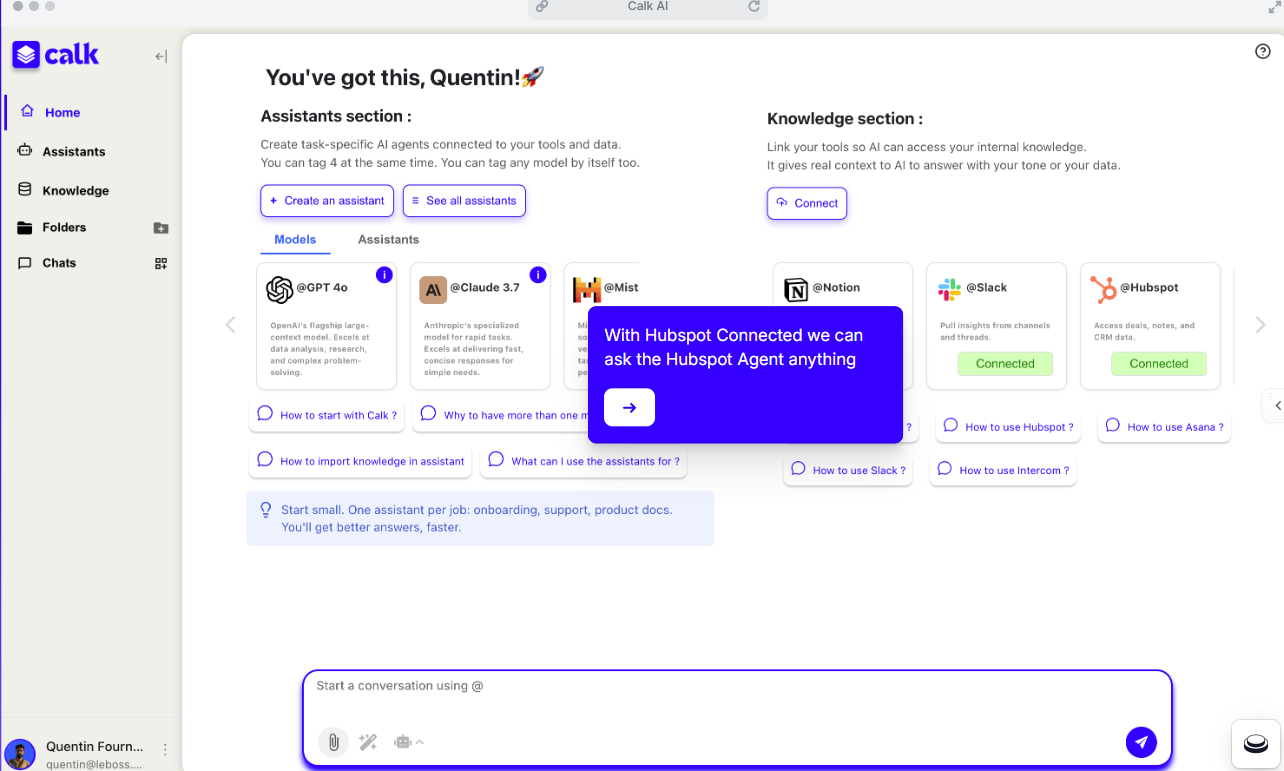The width and height of the screenshot is (1284, 771).
Task: Attach a file with the paperclip icon
Action: 333,741
